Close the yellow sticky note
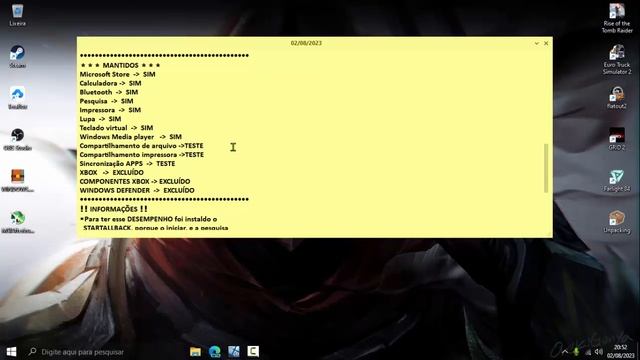This screenshot has width=640, height=360. tap(546, 43)
